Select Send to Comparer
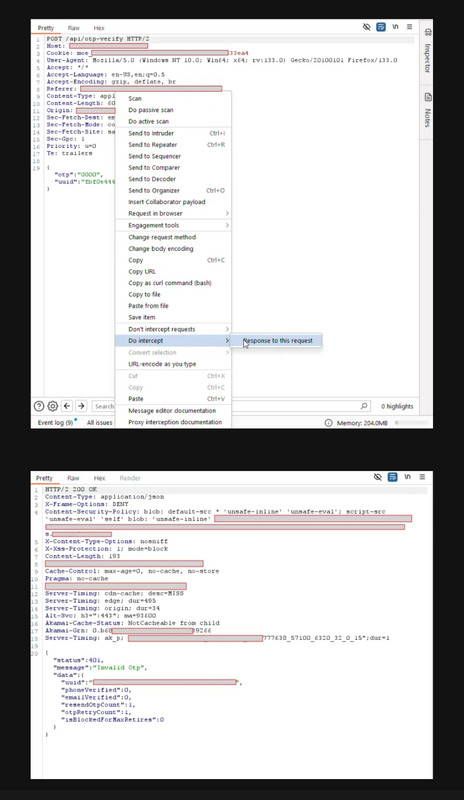Image resolution: width=464 pixels, height=800 pixels. (x=173, y=167)
